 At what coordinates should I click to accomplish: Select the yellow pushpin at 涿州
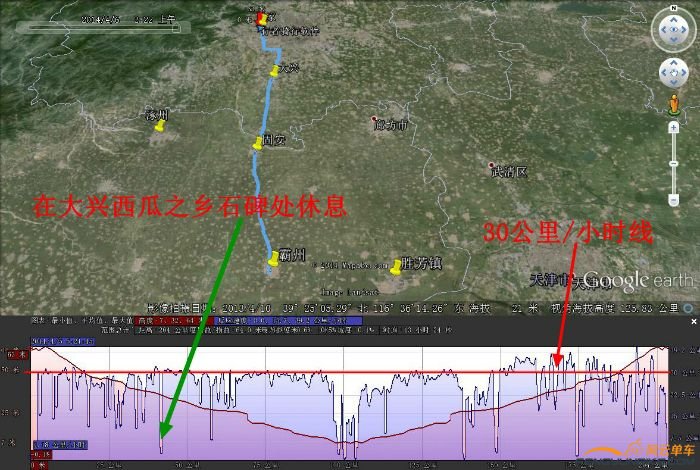coord(158,126)
